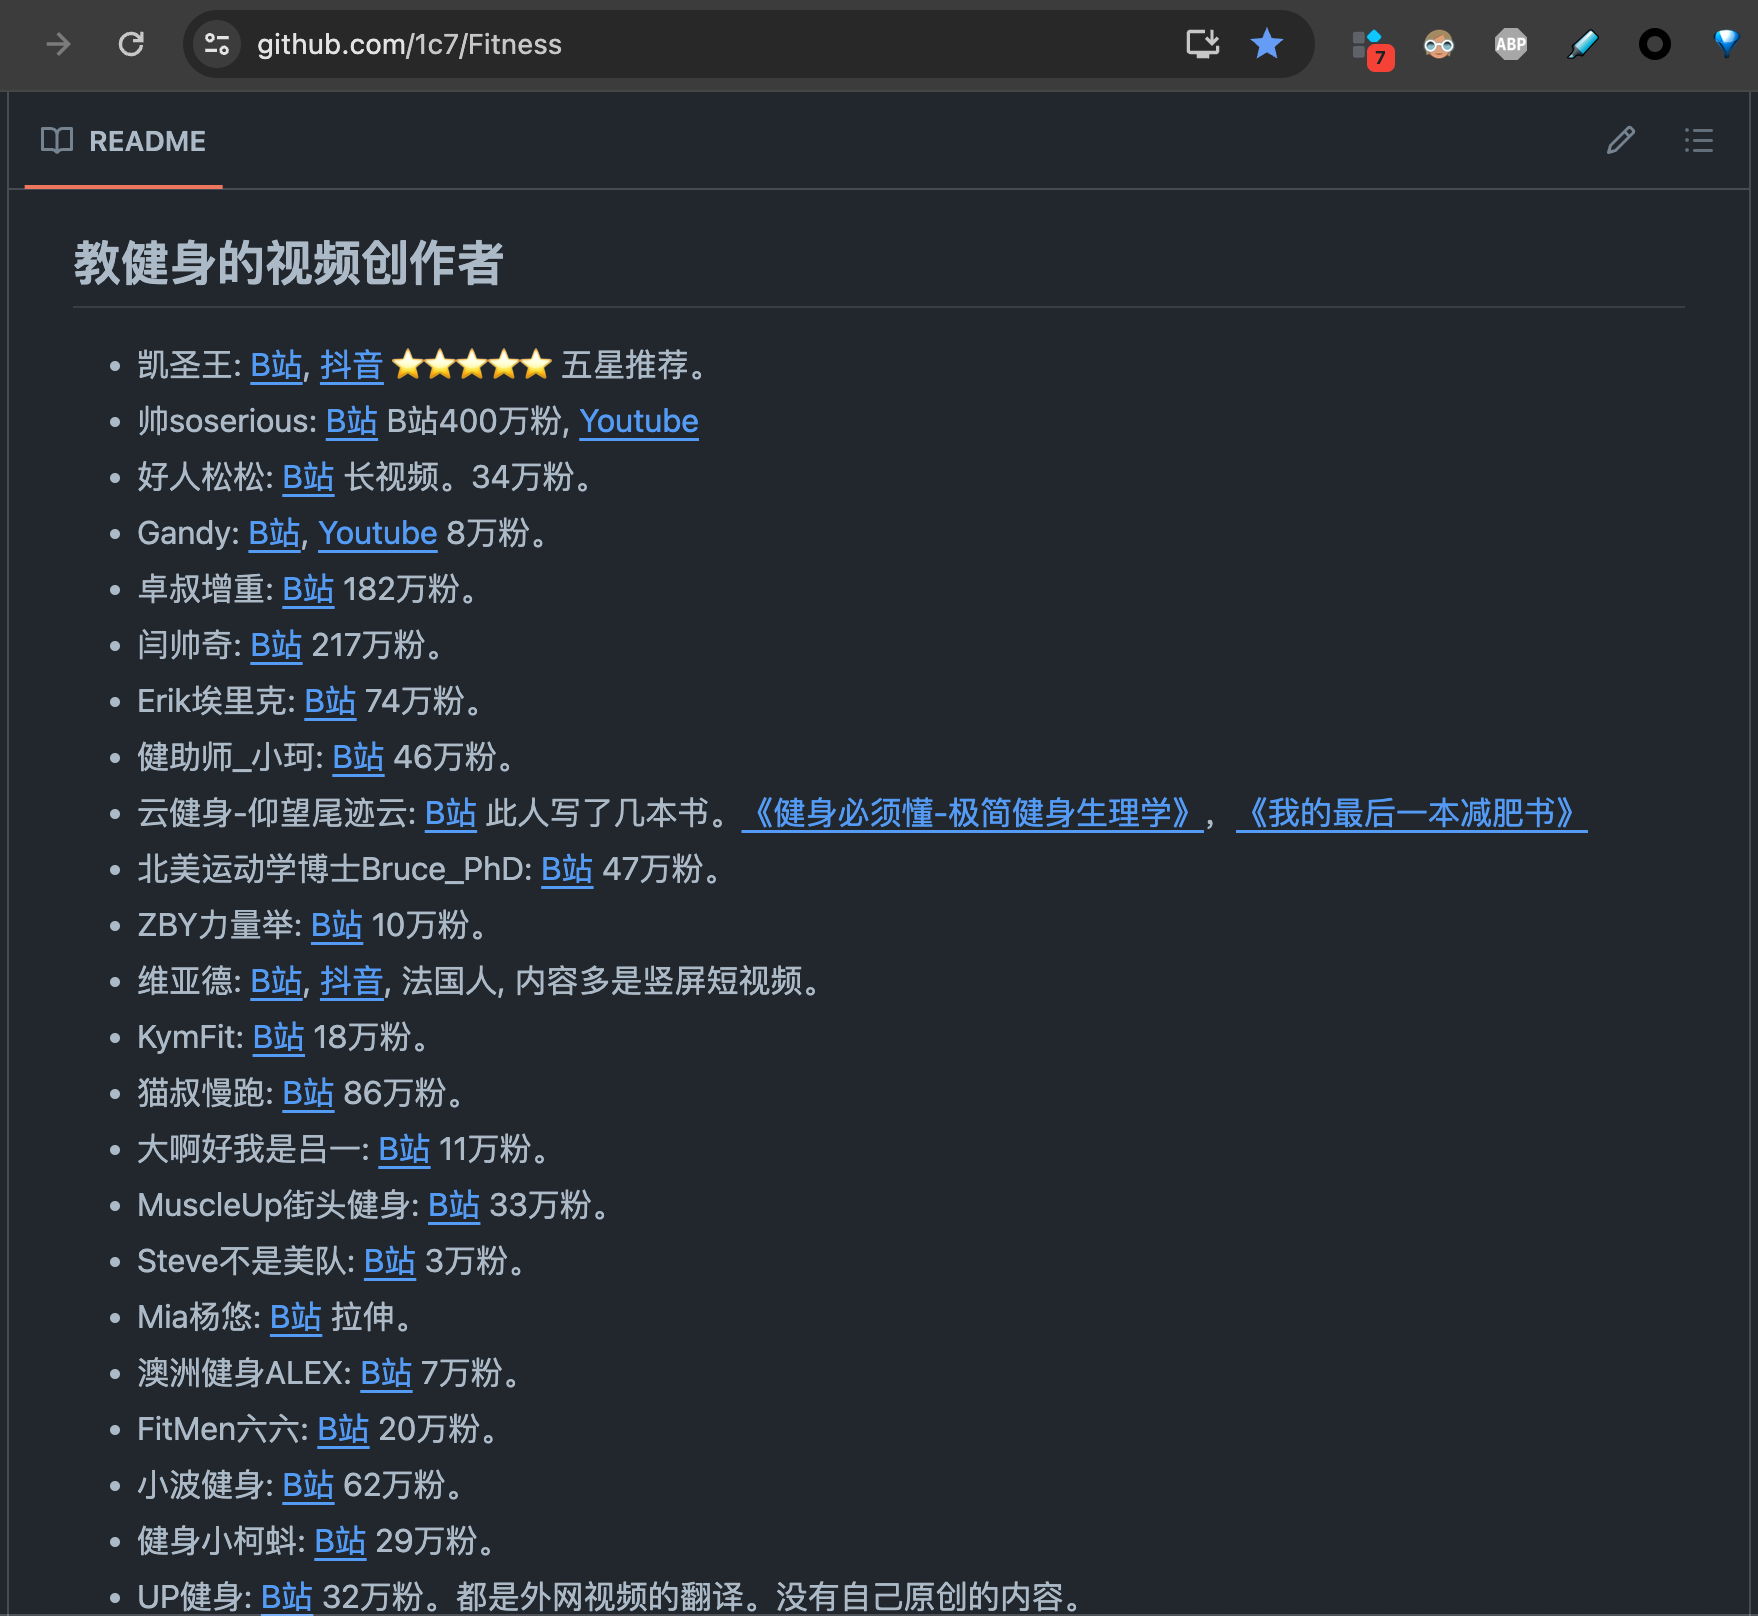This screenshot has height=1616, width=1758.
Task: Click the pencil icon to edit README
Action: point(1620,140)
